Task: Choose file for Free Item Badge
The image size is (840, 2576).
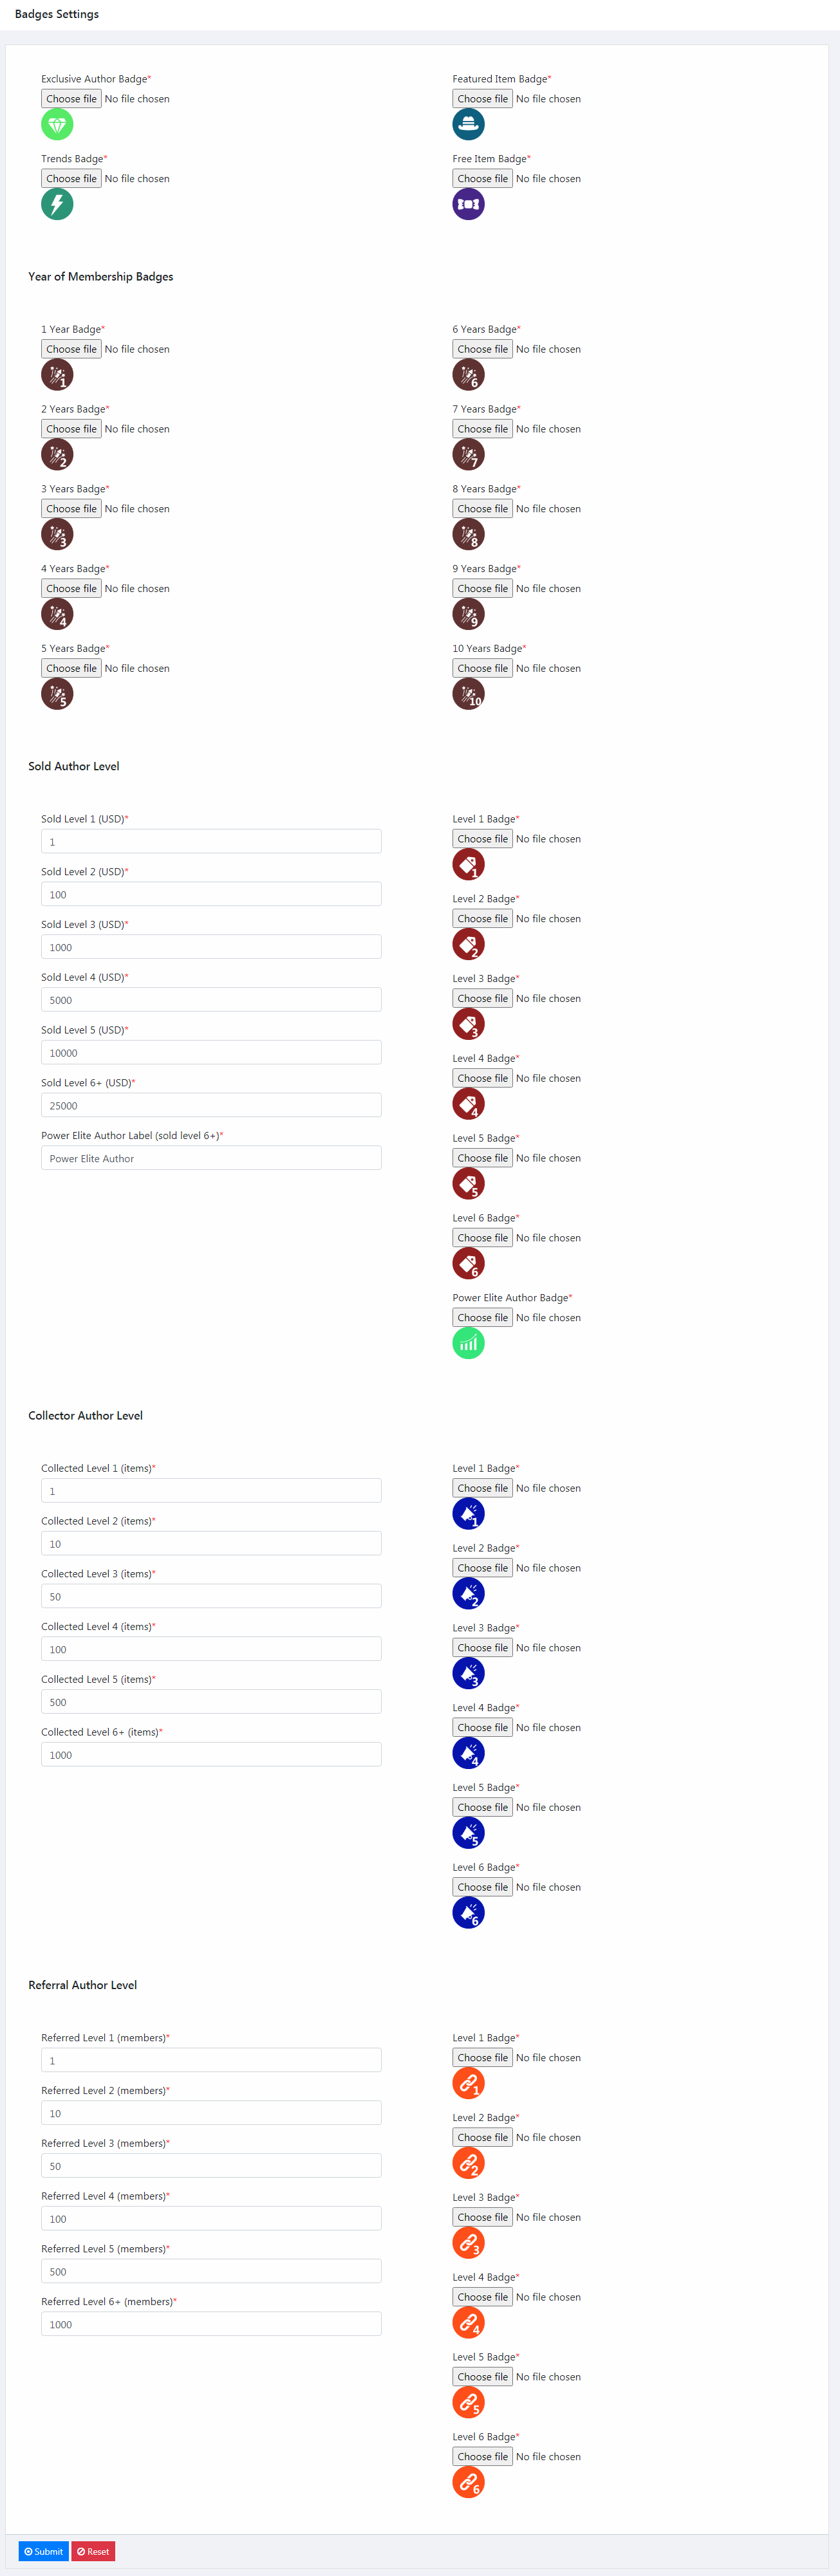Action: (x=482, y=179)
